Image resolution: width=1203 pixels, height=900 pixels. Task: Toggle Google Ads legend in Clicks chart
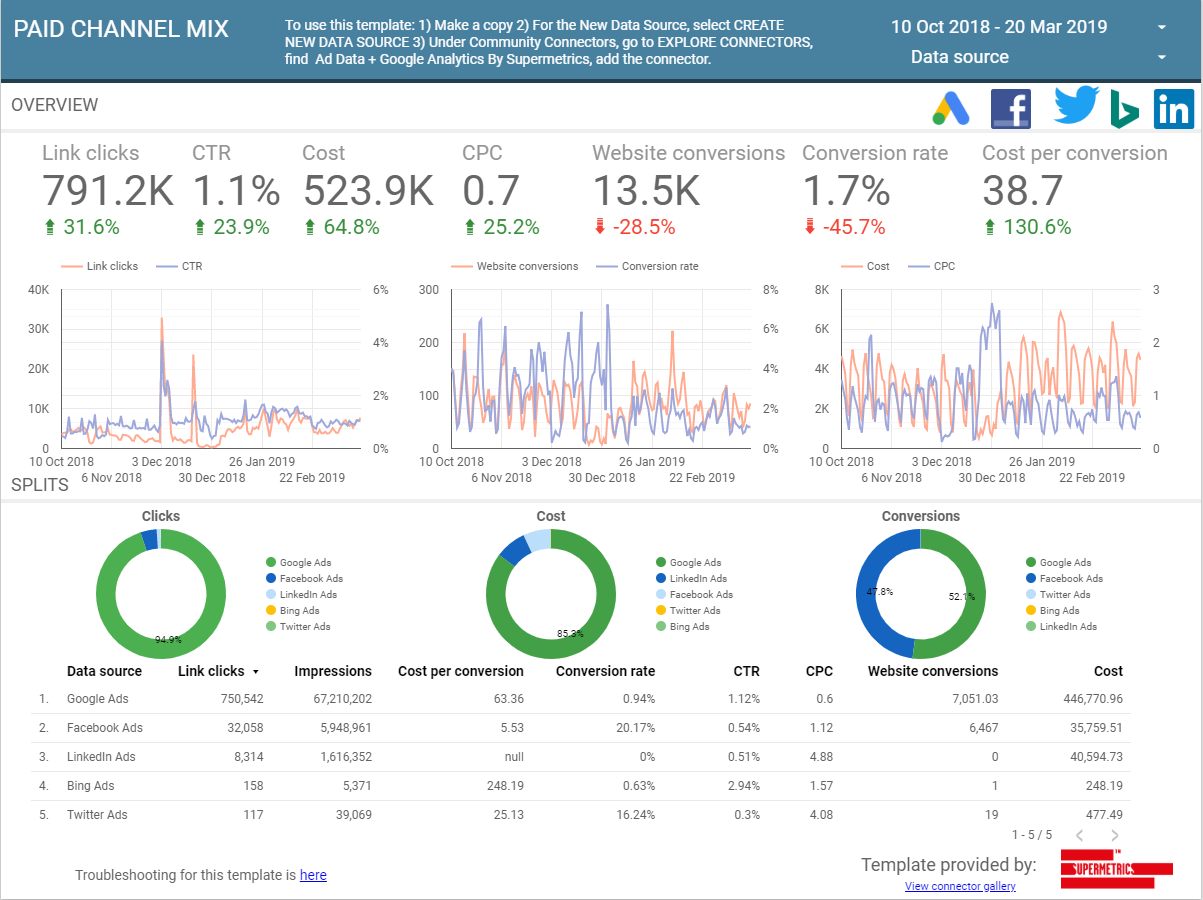(x=304, y=562)
